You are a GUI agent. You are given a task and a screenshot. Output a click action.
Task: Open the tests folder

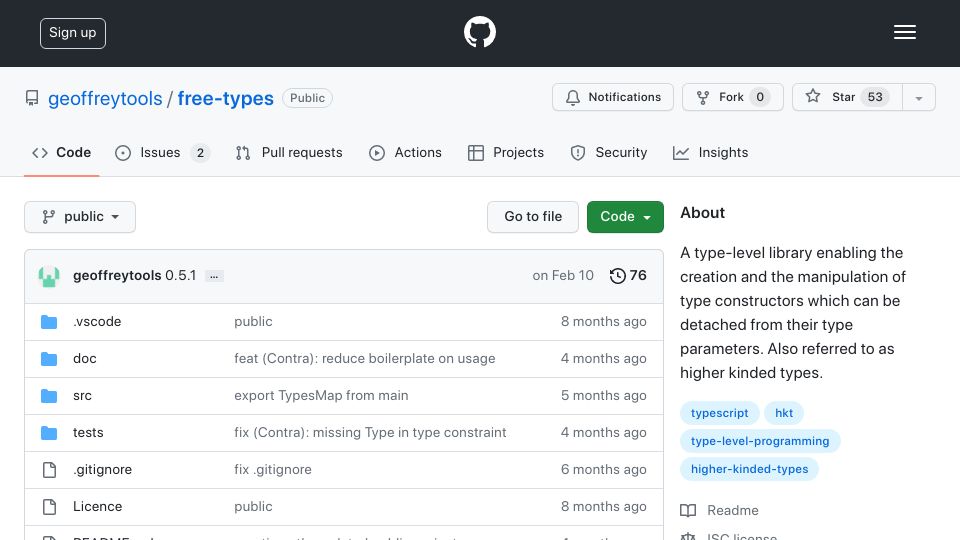click(x=88, y=433)
